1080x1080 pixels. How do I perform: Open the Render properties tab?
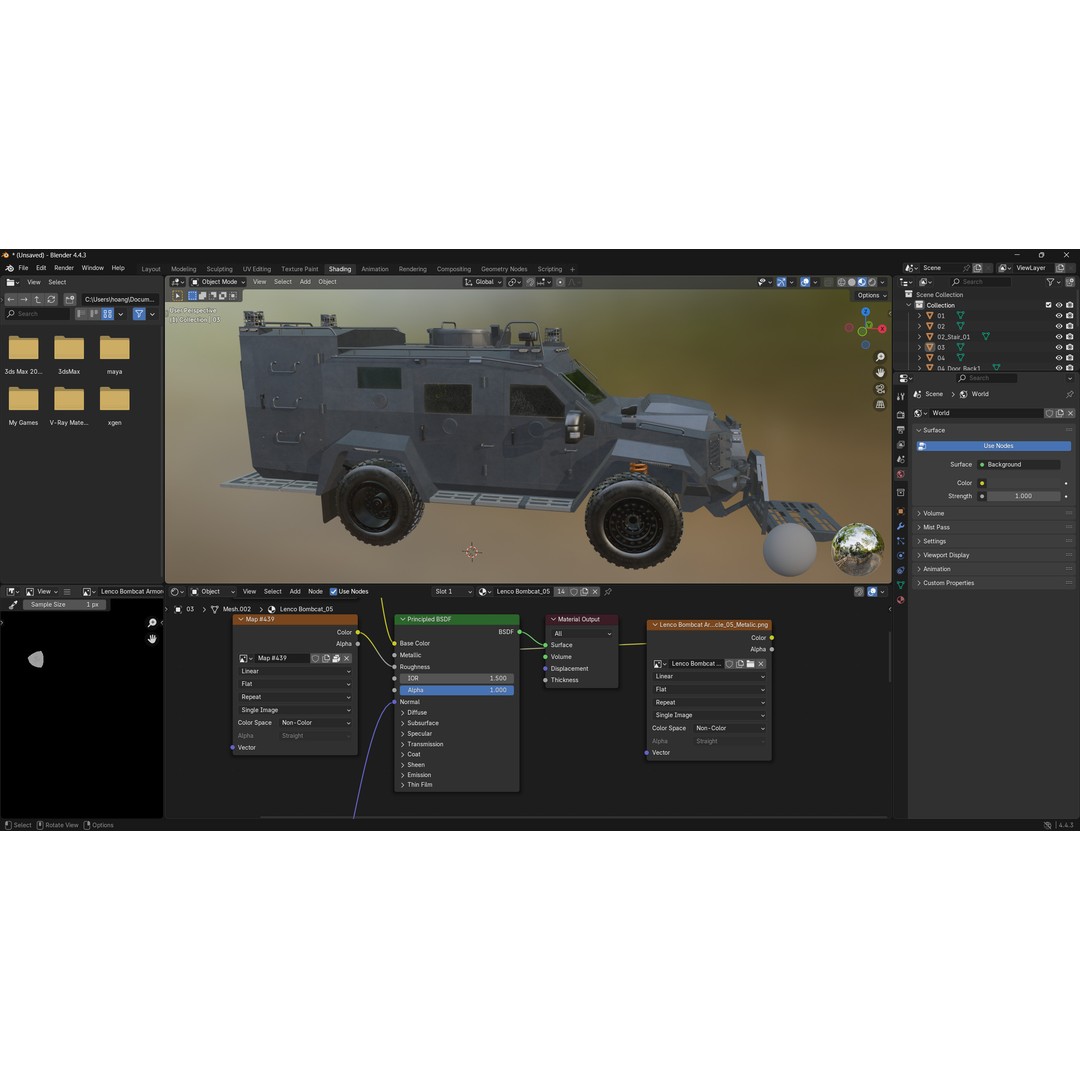[900, 415]
